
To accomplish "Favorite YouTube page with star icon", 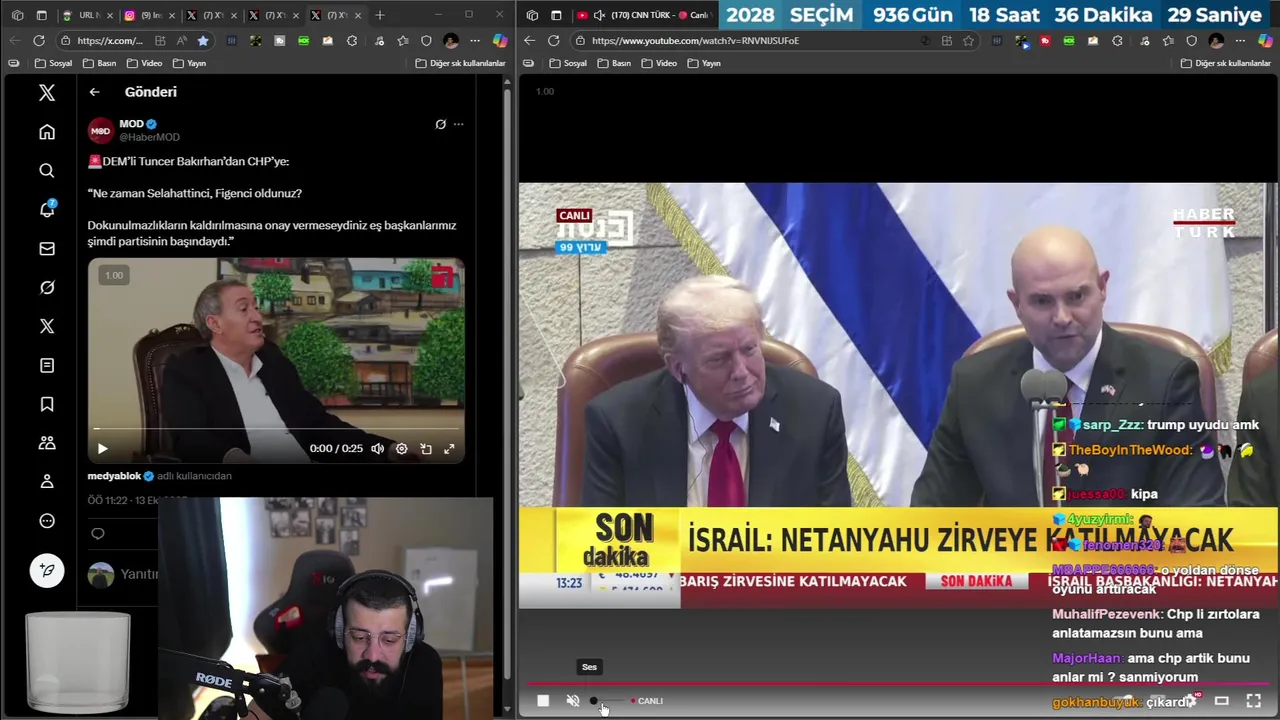I will tap(968, 41).
